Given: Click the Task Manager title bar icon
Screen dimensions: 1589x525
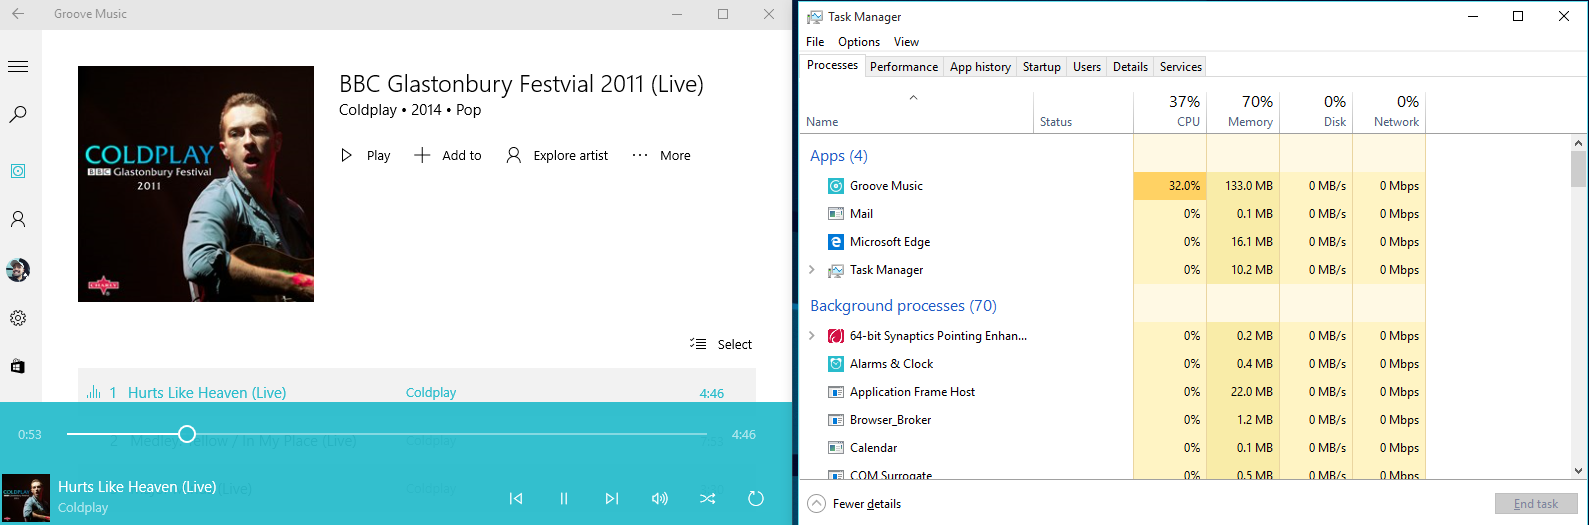Looking at the screenshot, I should [x=815, y=17].
